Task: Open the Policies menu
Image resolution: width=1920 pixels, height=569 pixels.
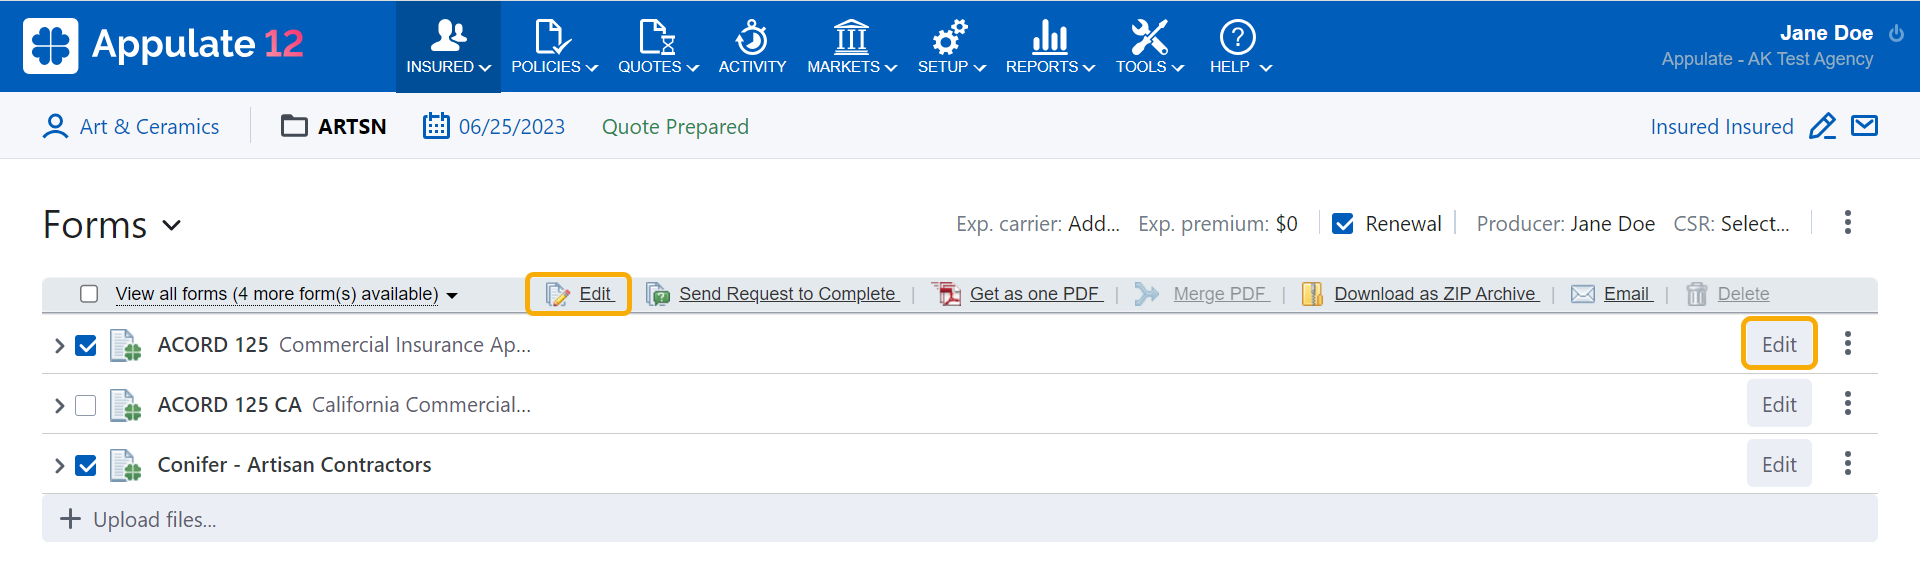Action: pyautogui.click(x=554, y=47)
